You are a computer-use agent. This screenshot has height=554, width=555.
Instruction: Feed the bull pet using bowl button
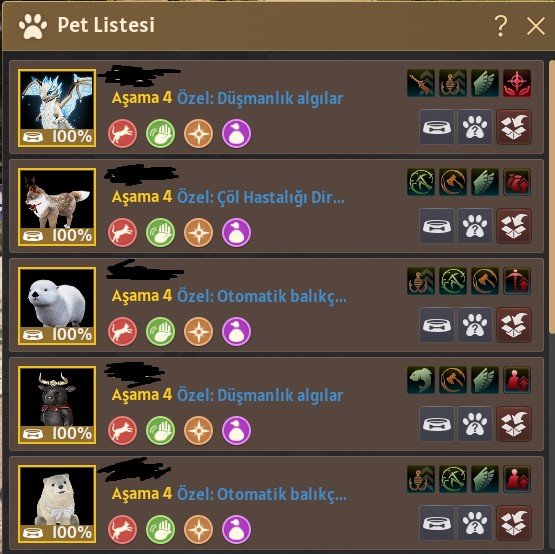pos(437,424)
